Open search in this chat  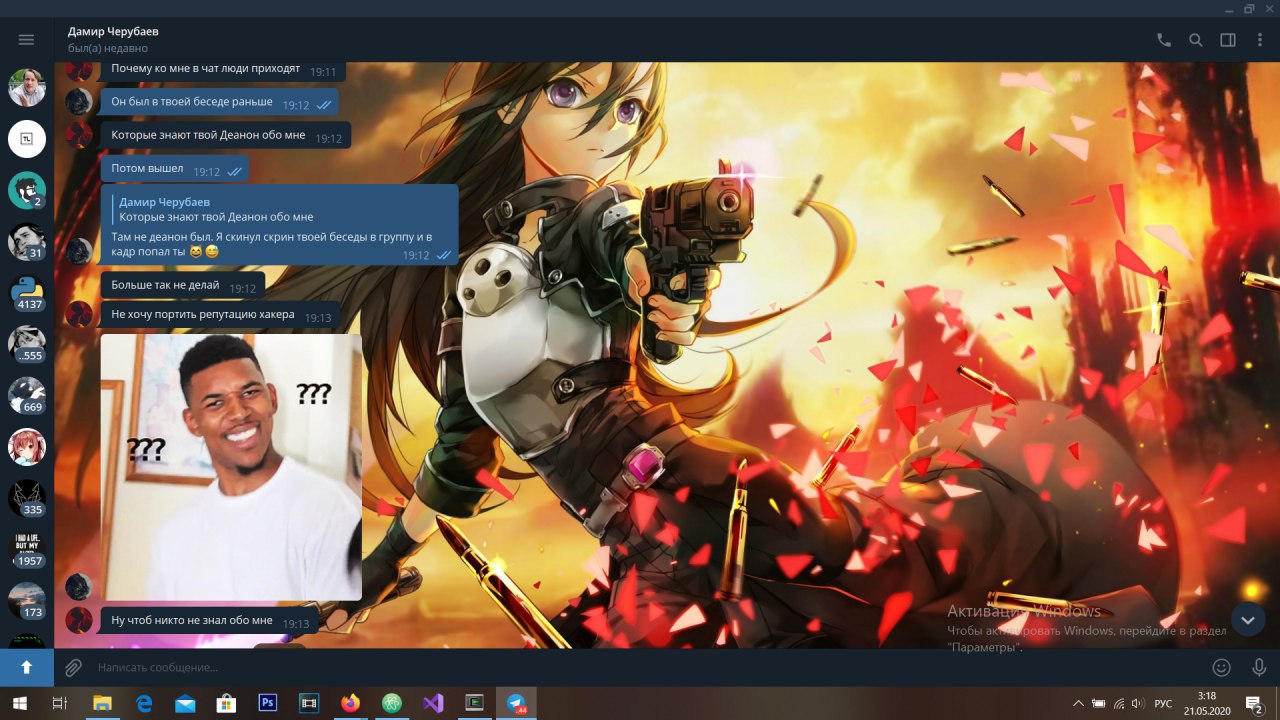[x=1195, y=40]
